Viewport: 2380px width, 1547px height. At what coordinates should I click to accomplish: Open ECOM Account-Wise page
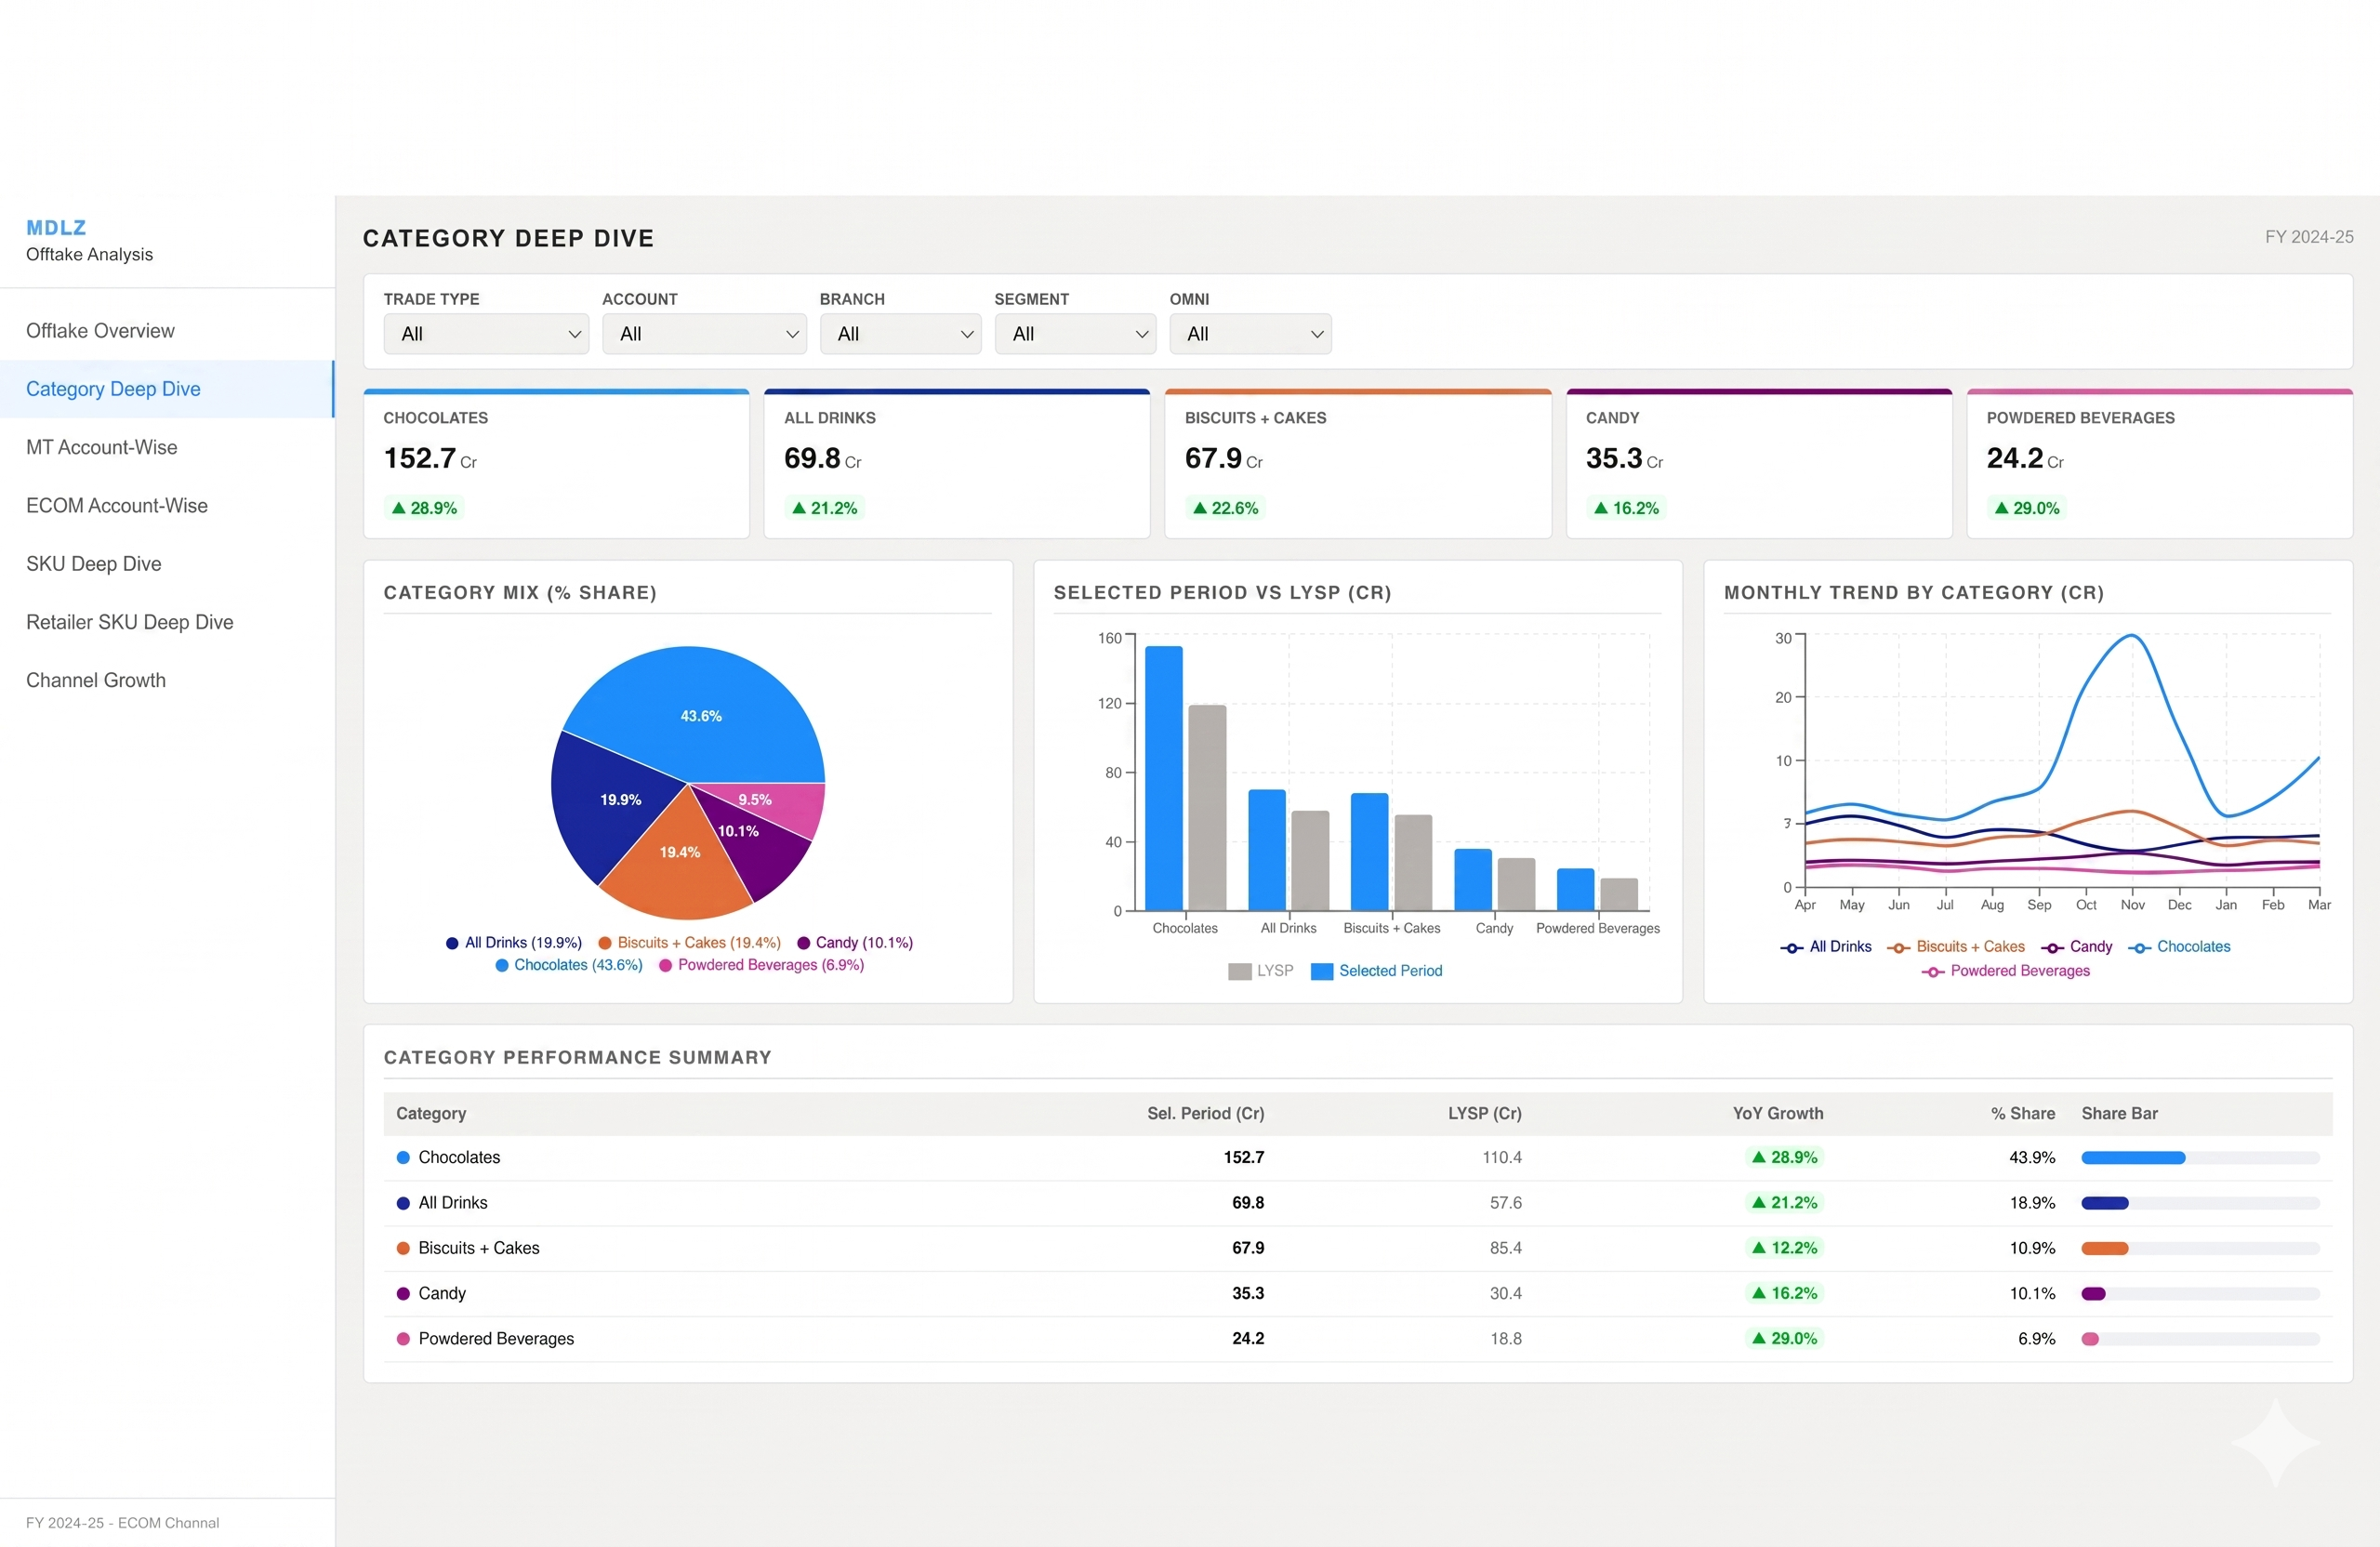click(167, 505)
